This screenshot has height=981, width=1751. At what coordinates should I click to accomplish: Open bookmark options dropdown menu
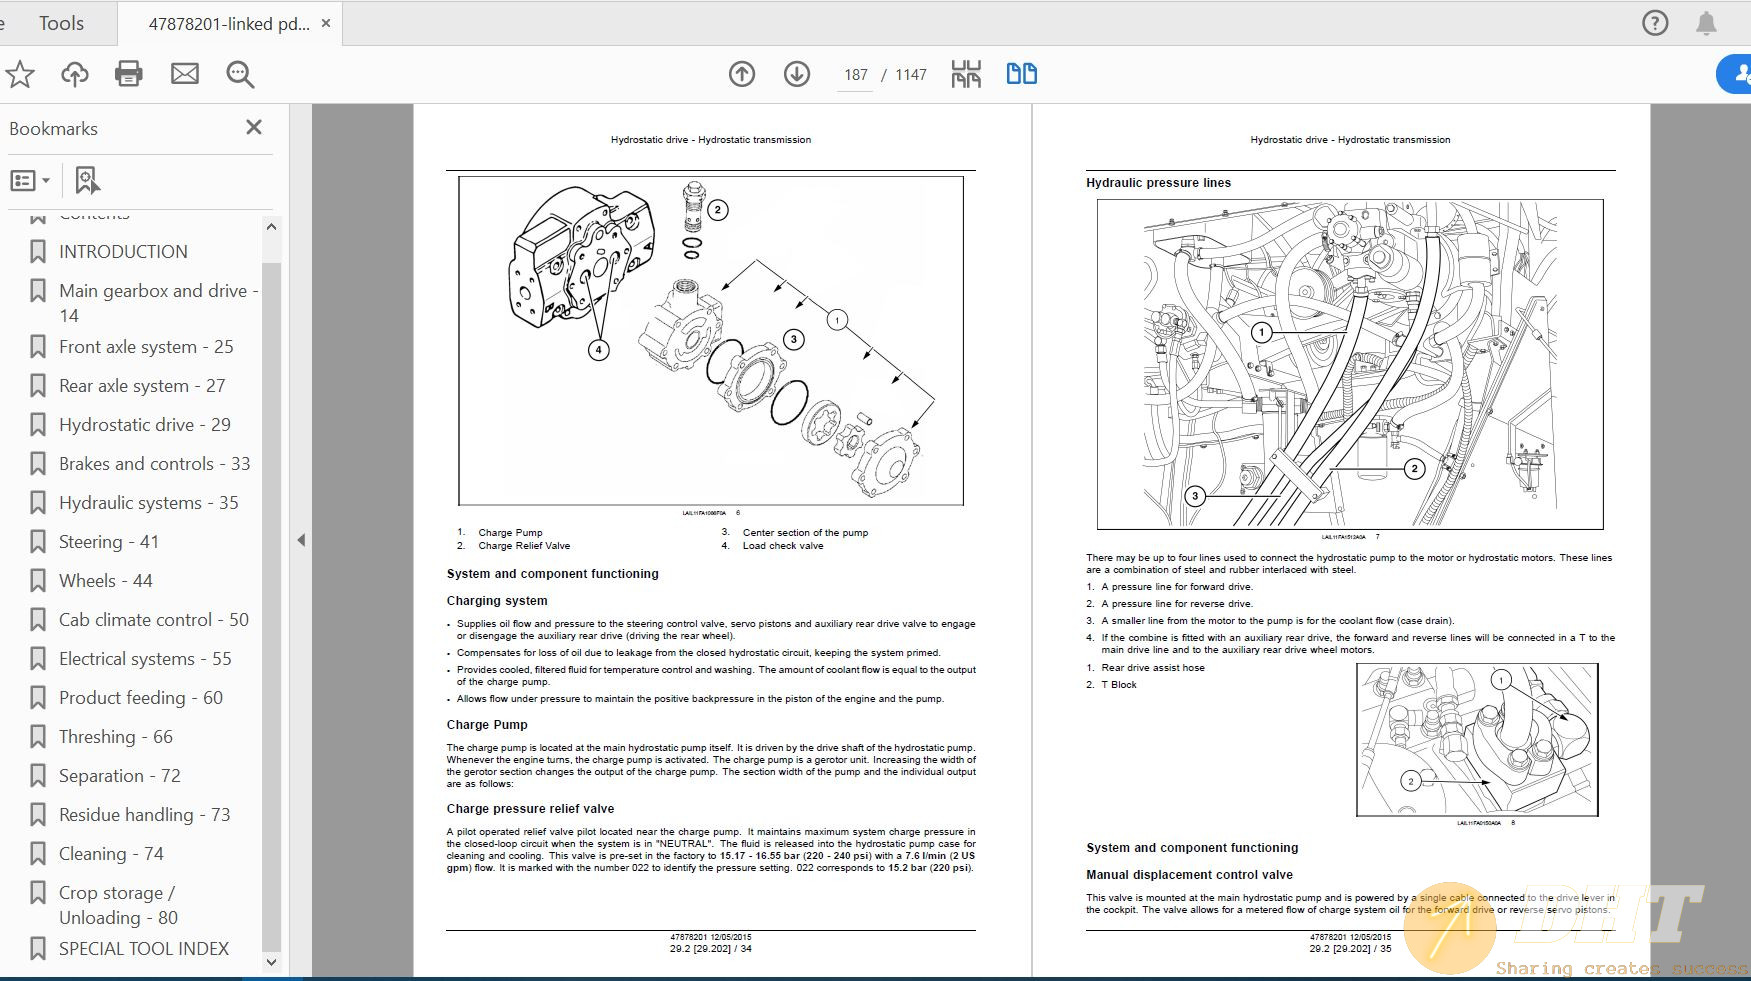(30, 181)
